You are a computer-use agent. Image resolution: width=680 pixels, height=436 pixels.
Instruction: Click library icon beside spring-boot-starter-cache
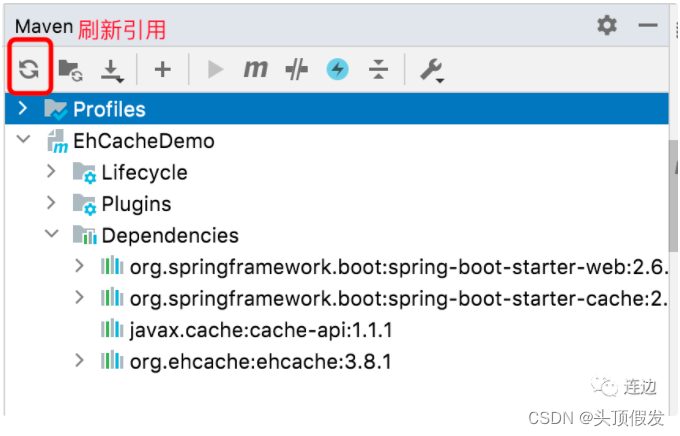click(112, 297)
